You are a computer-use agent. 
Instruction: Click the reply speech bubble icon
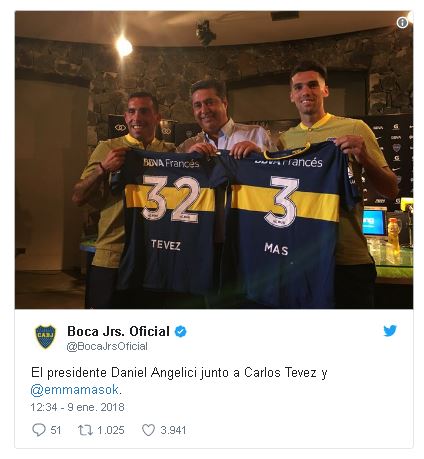click(38, 430)
